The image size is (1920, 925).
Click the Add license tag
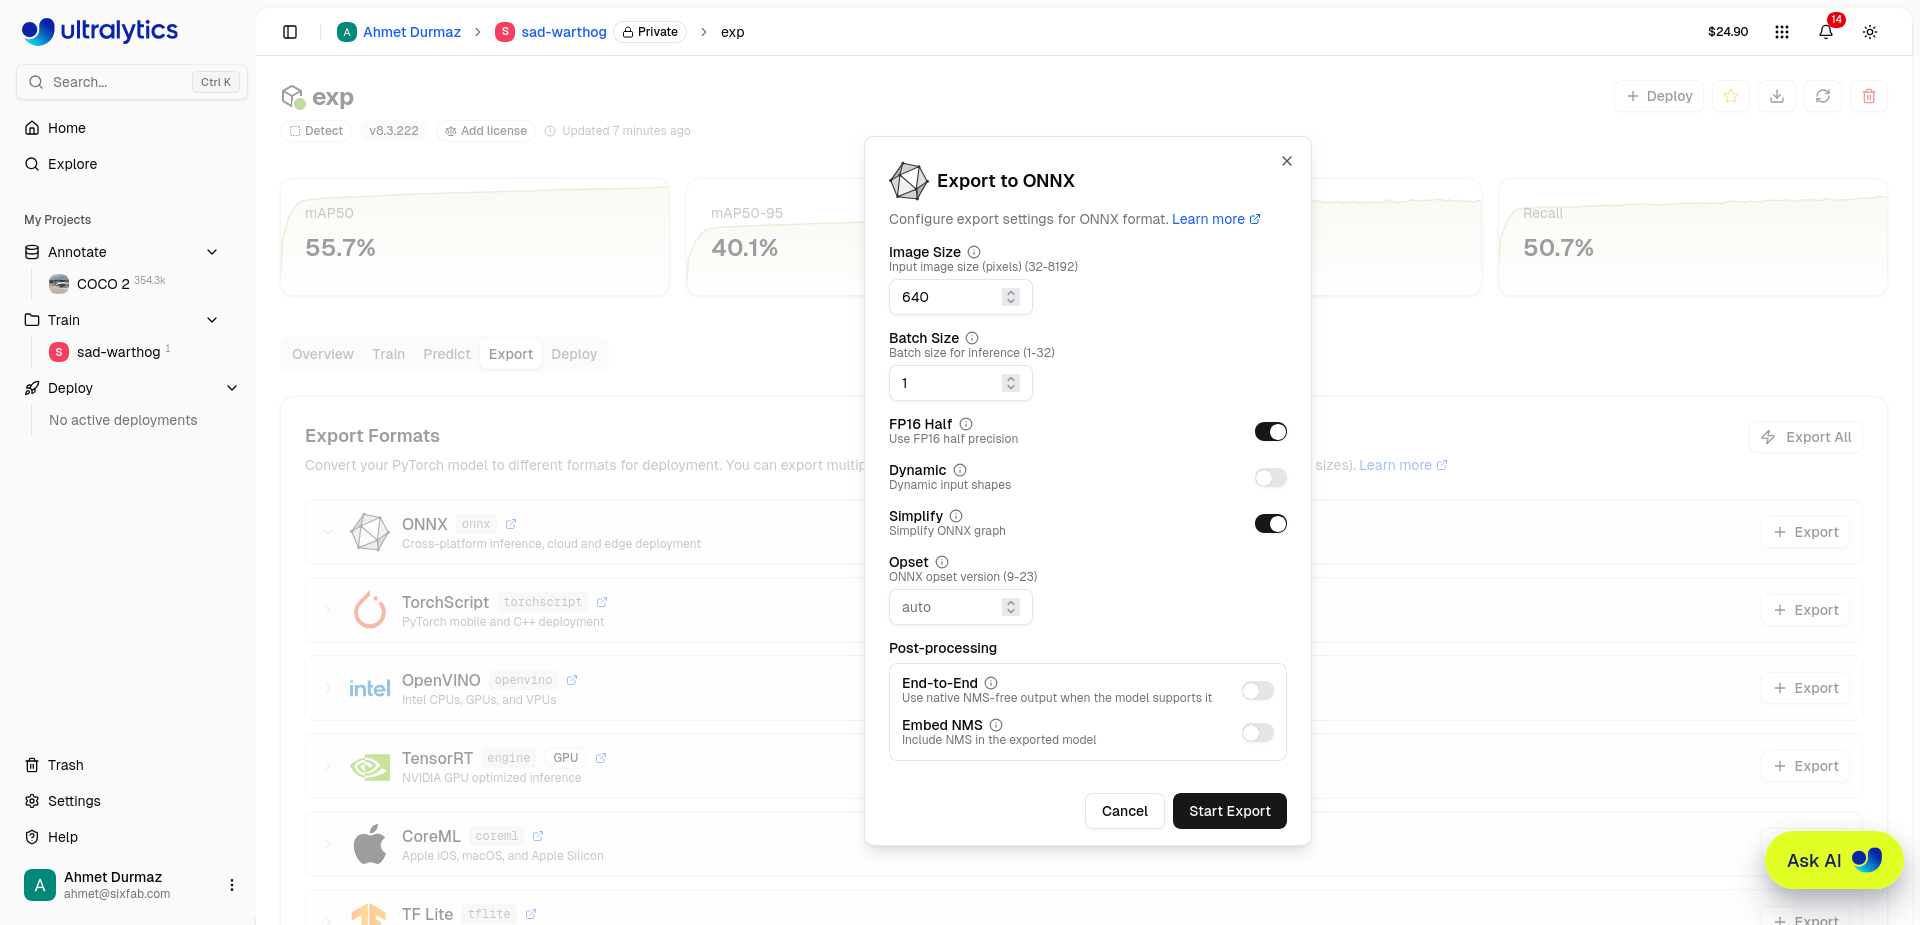point(486,131)
